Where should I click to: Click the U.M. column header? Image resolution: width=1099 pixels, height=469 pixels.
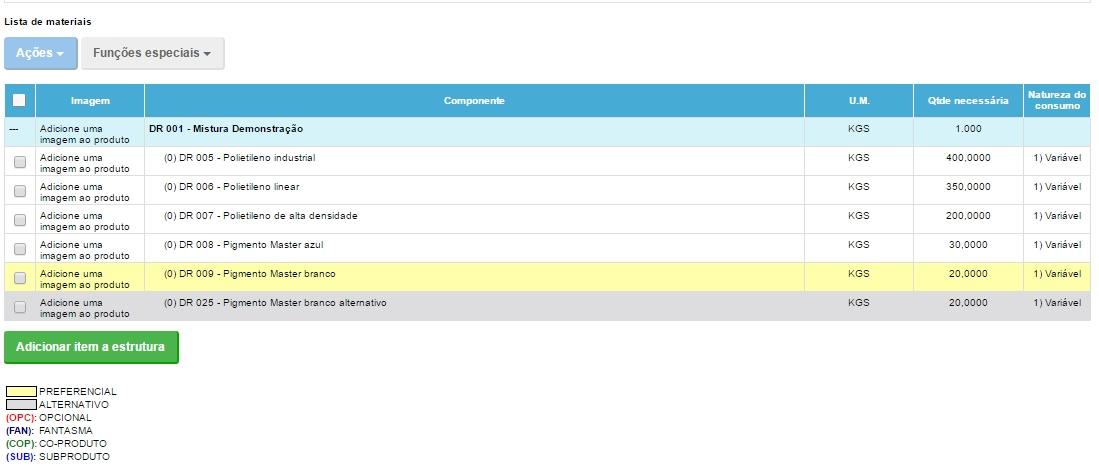click(x=858, y=101)
